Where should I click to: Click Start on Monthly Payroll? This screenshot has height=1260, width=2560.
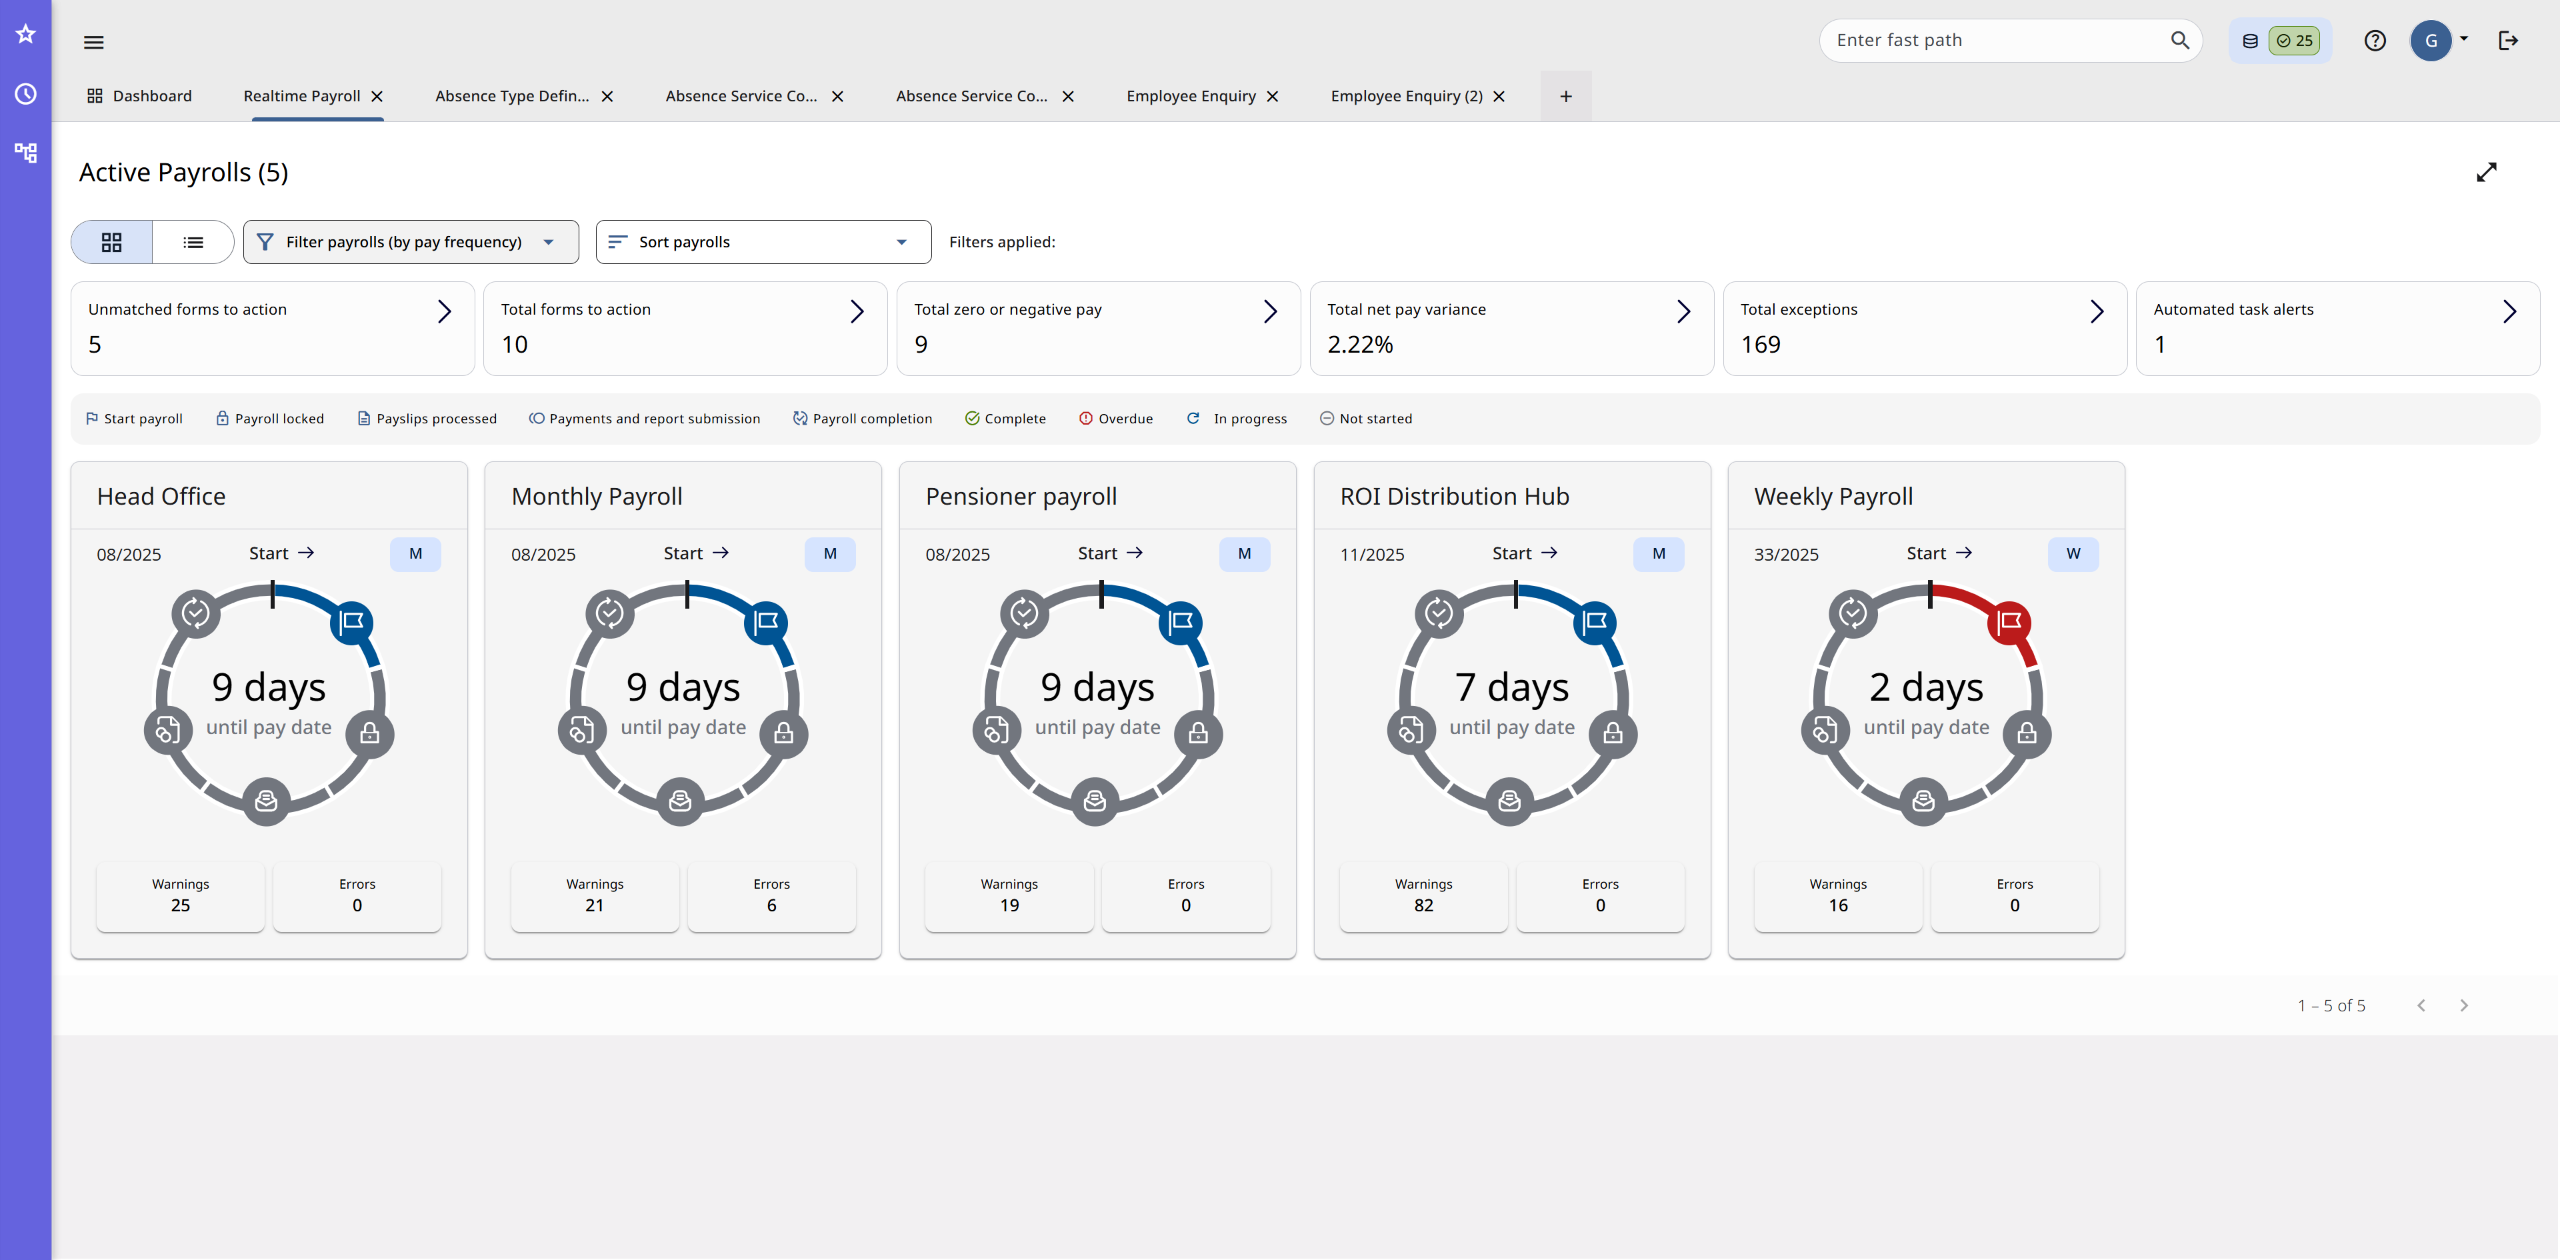[696, 553]
